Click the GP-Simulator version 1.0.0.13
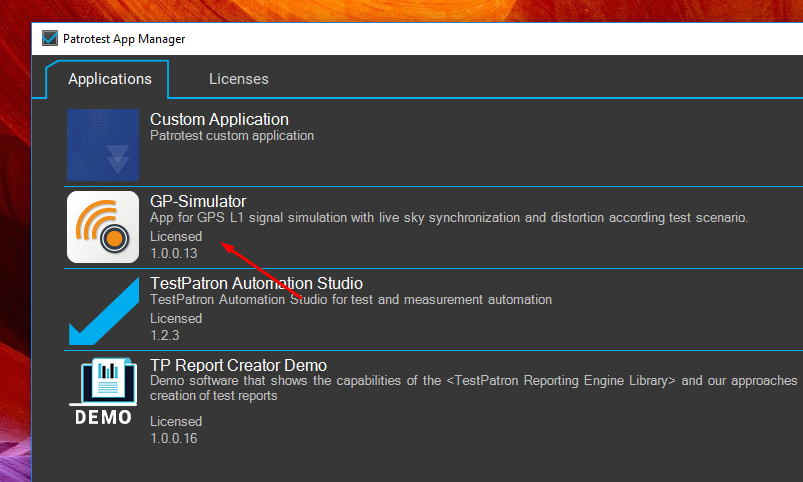The image size is (803, 482). pyautogui.click(x=173, y=254)
